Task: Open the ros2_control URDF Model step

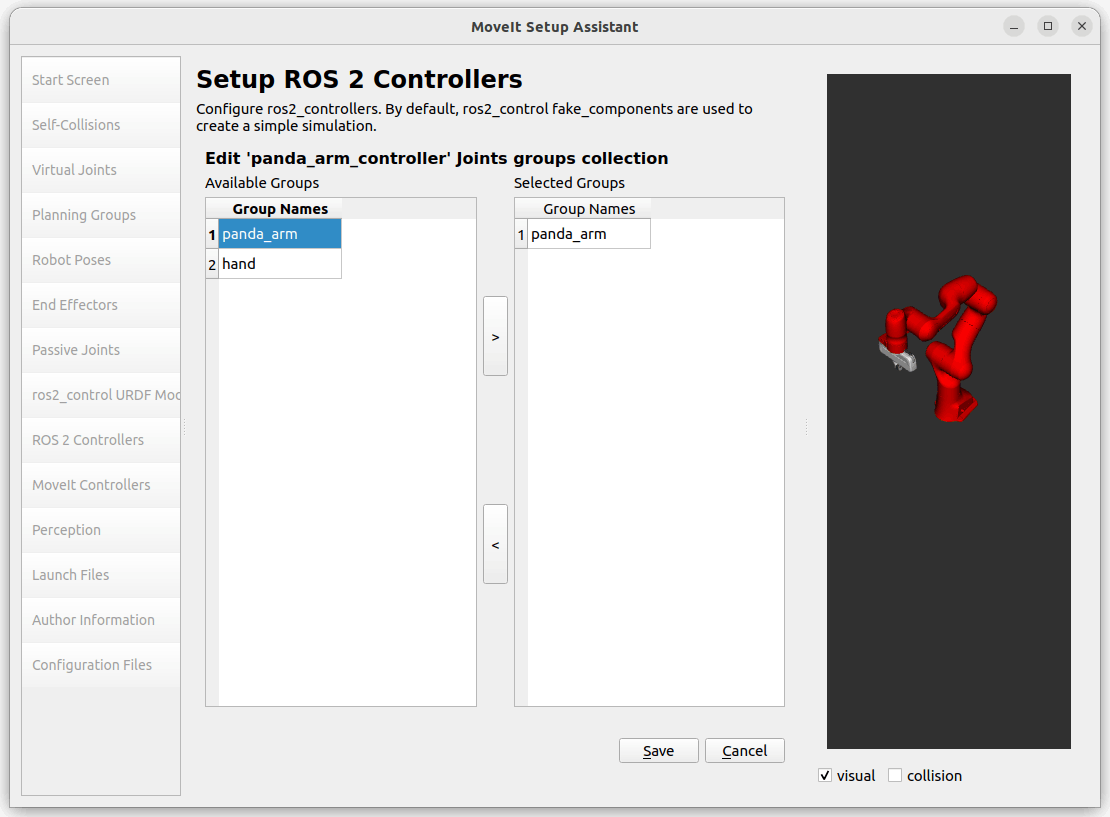Action: coord(101,395)
